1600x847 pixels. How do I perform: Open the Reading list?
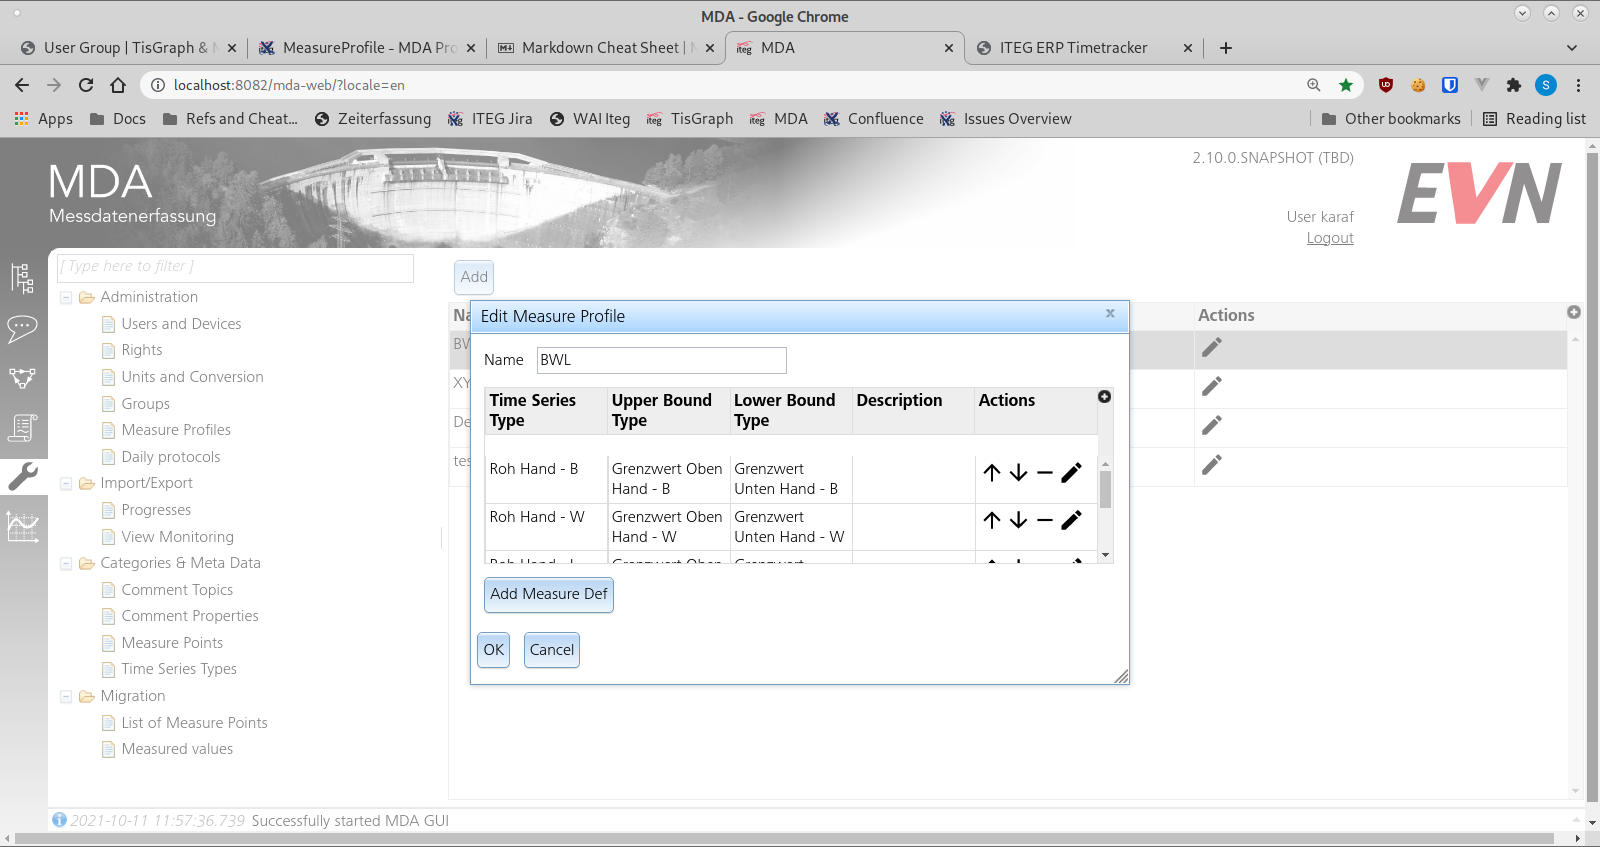[x=1534, y=118]
